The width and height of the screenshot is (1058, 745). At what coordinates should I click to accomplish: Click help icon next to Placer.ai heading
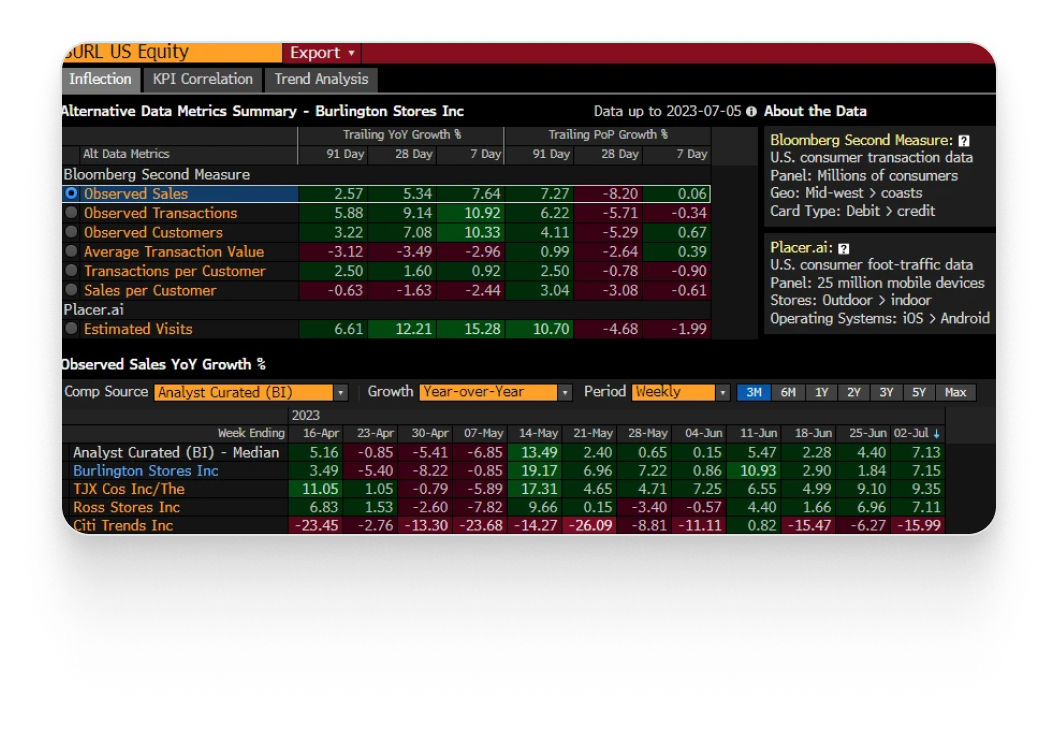click(843, 248)
